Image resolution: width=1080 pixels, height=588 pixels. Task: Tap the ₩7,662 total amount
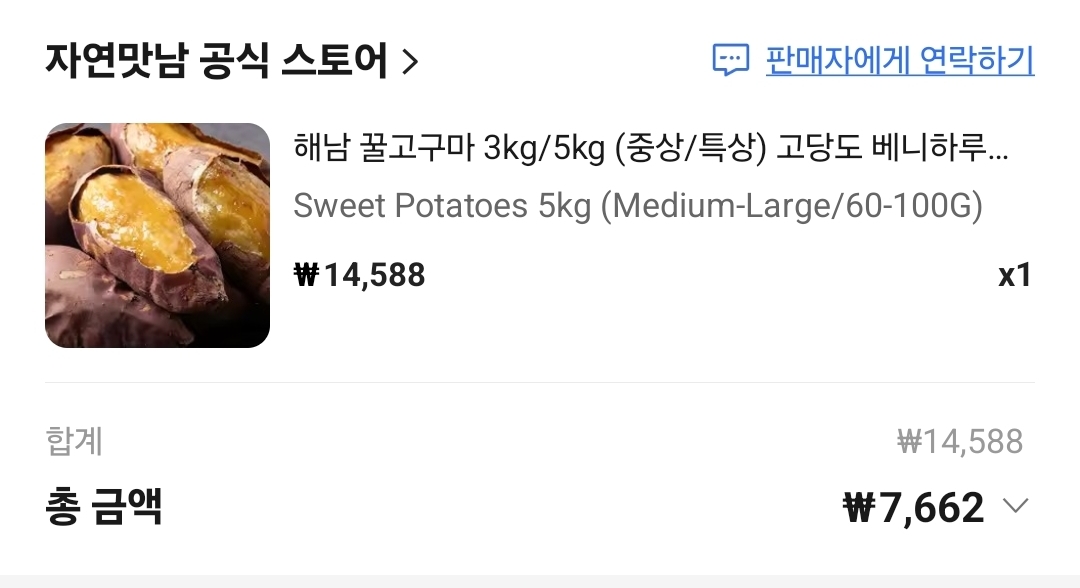[x=914, y=508]
